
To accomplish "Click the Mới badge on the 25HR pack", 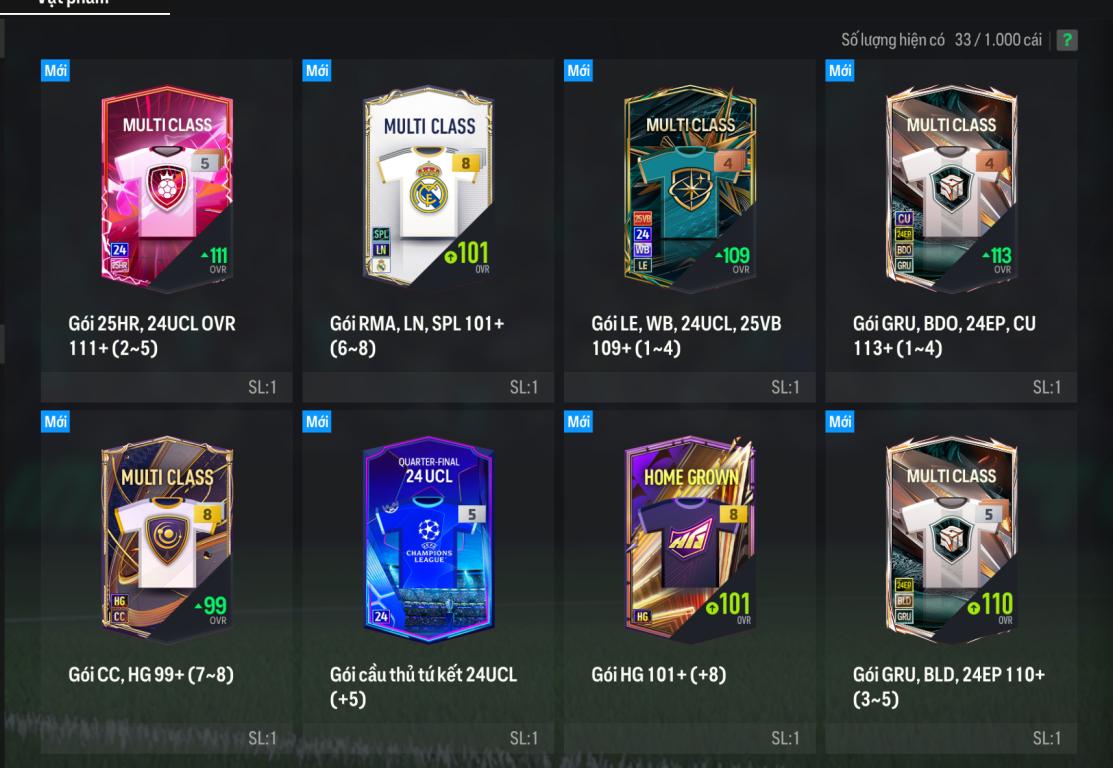I will click(x=55, y=70).
